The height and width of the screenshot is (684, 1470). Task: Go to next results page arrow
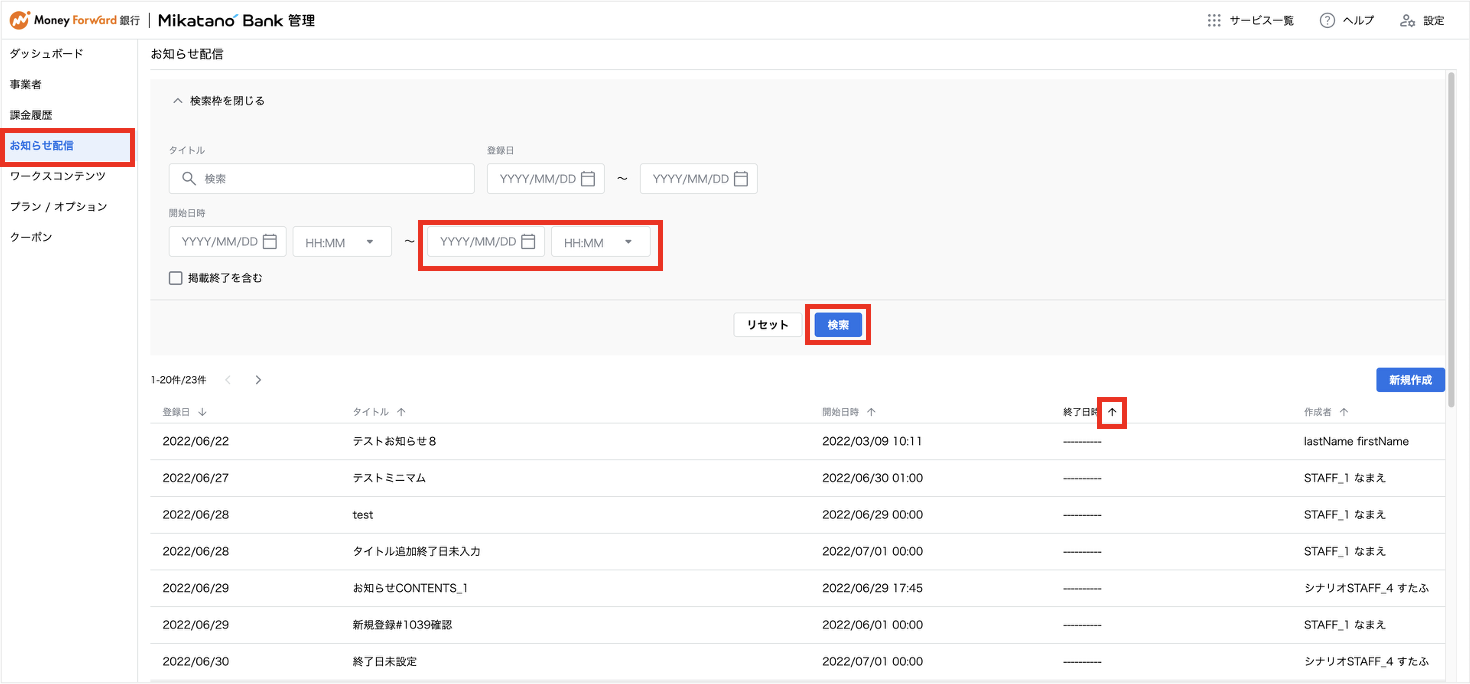click(258, 380)
